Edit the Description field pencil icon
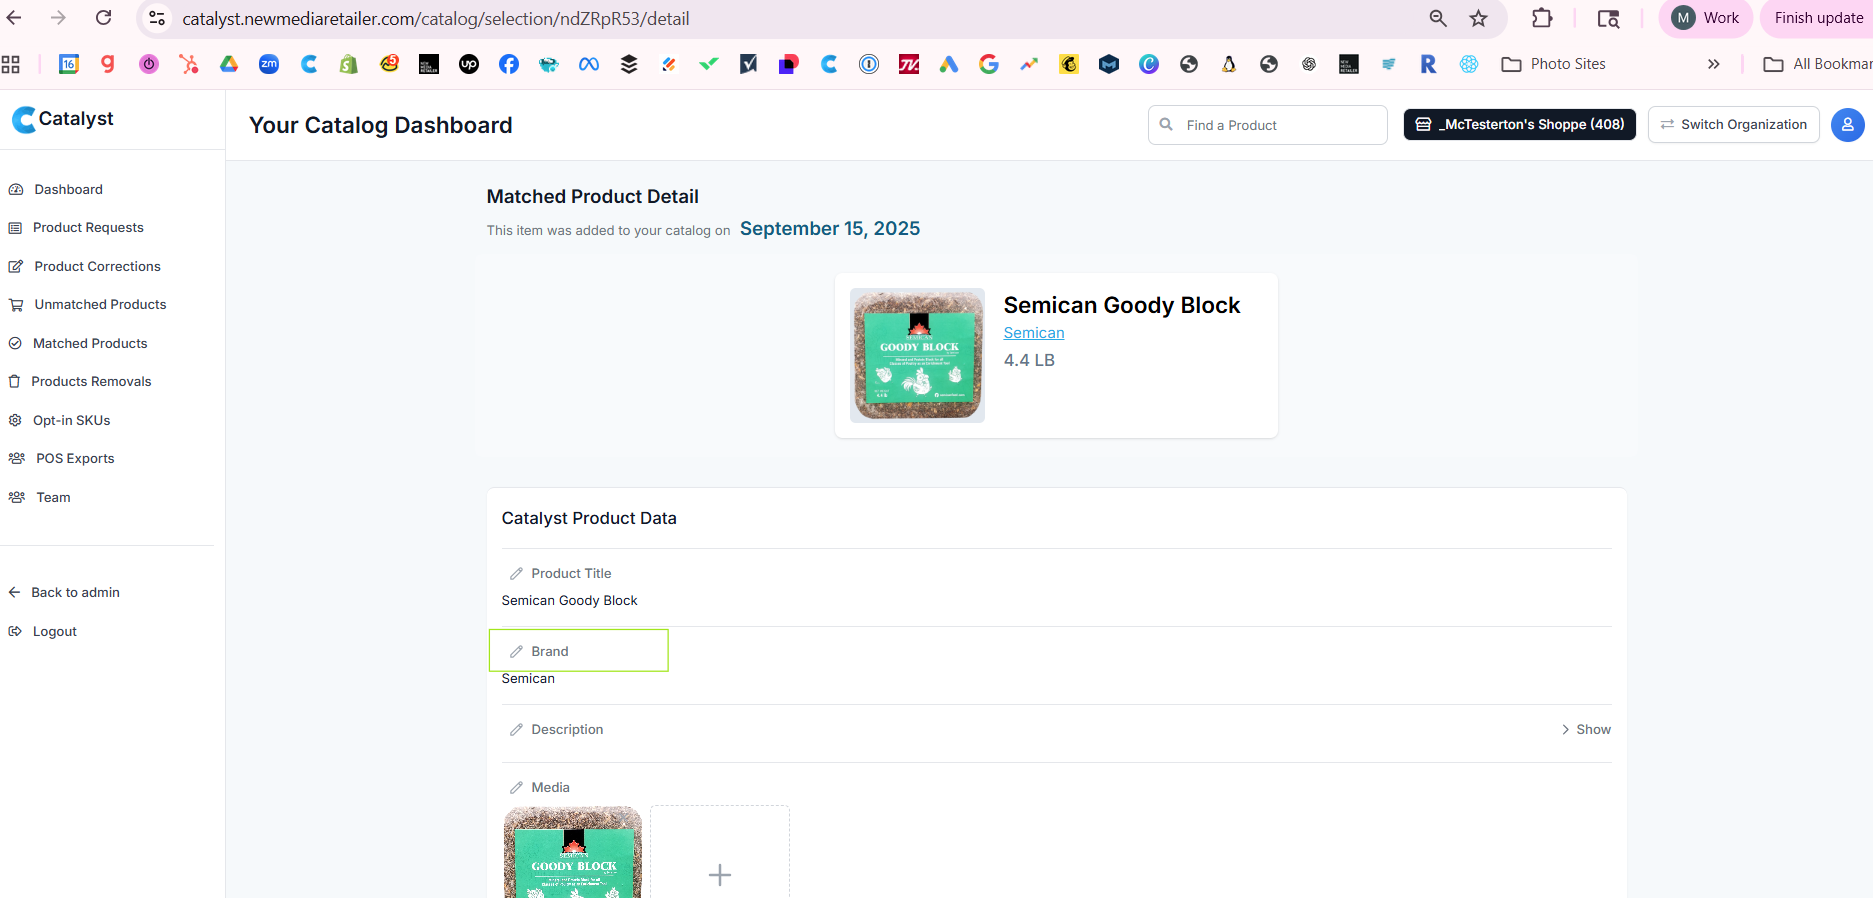1873x898 pixels. [x=516, y=730]
